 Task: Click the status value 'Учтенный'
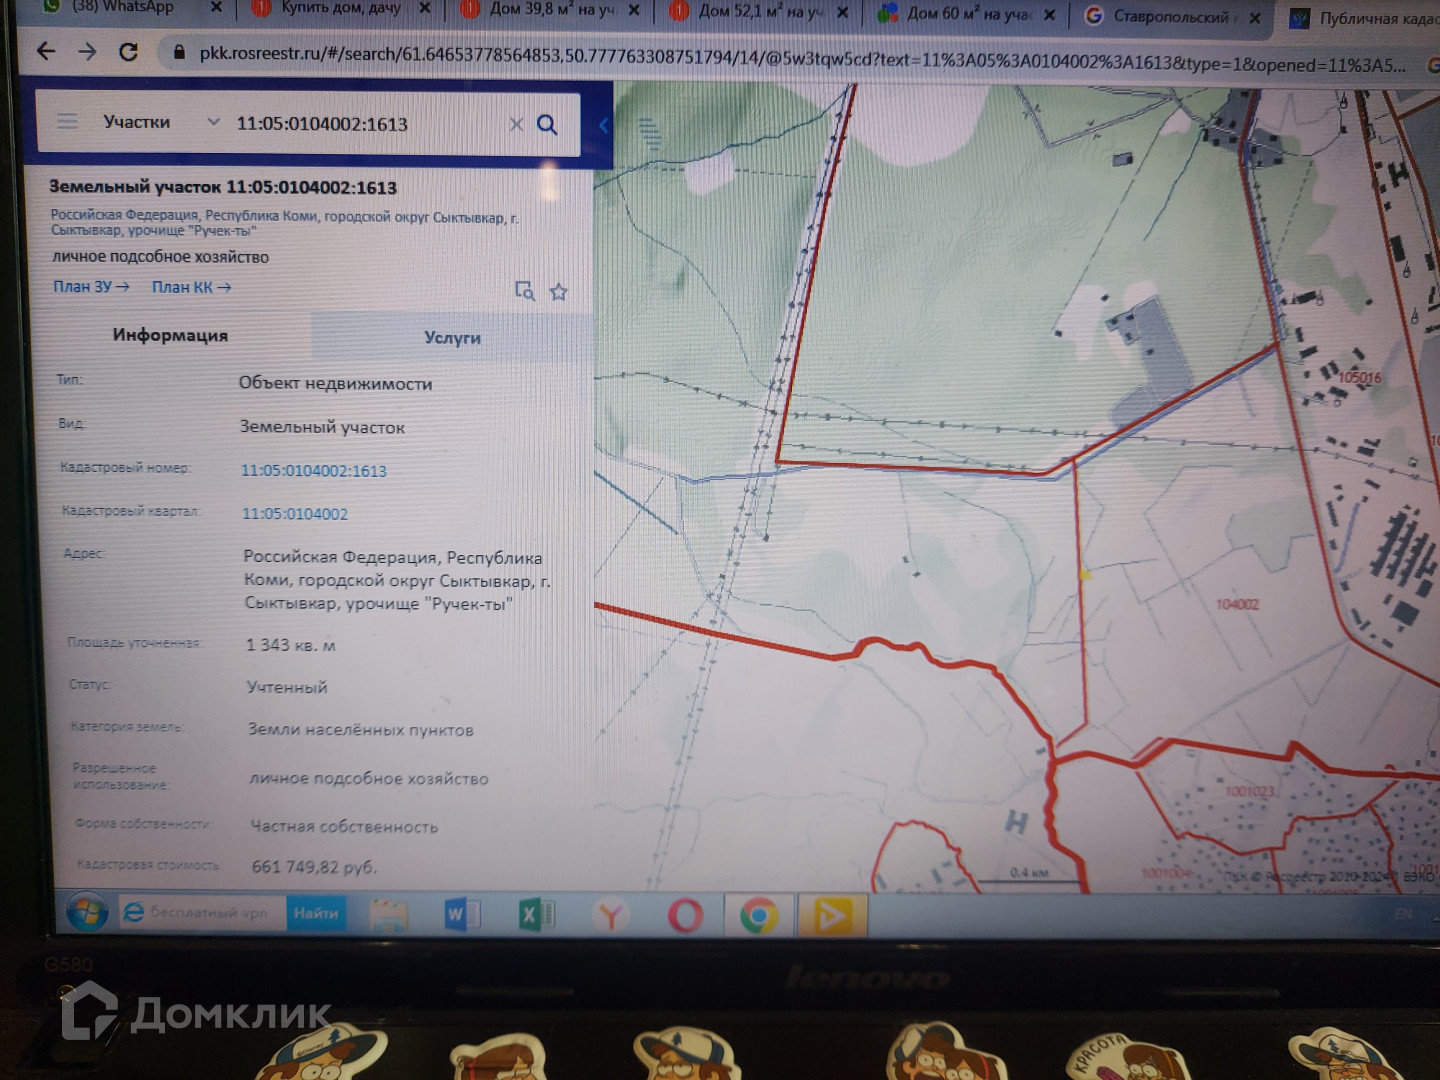tap(287, 687)
